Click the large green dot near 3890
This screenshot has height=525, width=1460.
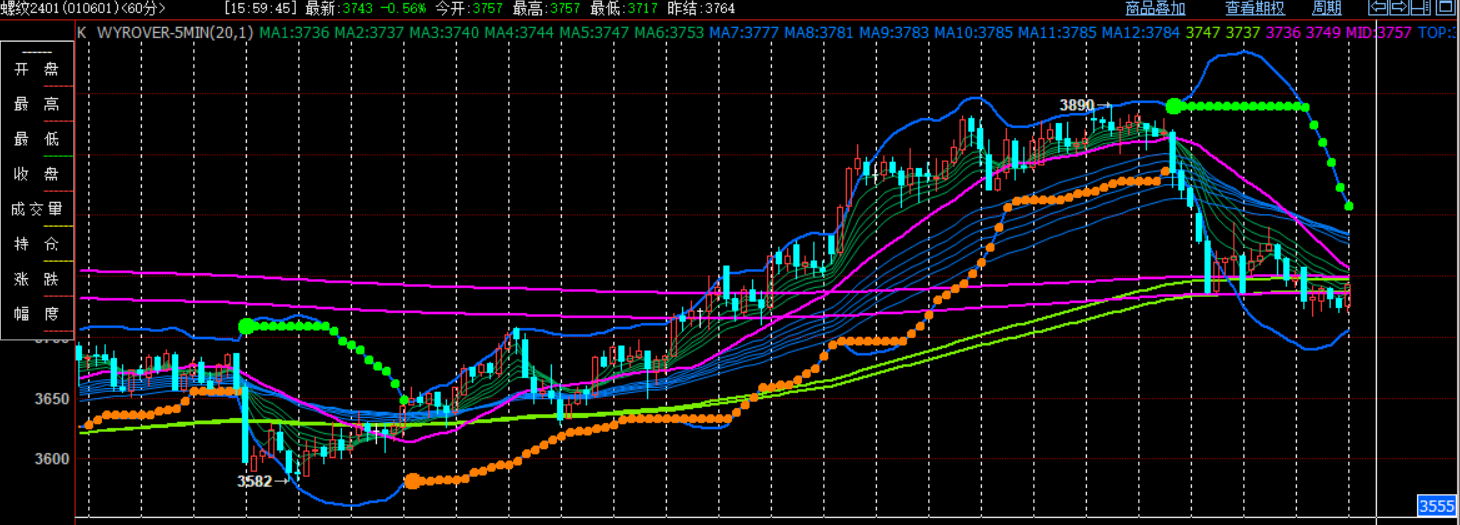click(1175, 106)
